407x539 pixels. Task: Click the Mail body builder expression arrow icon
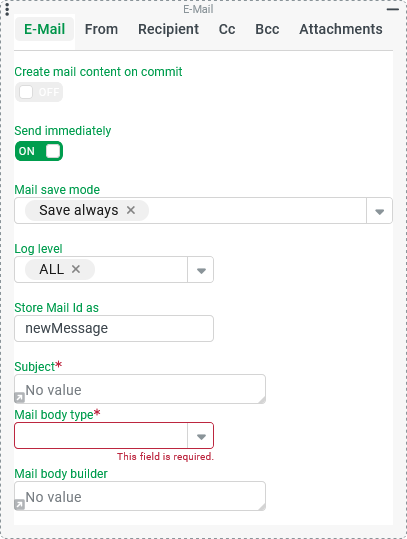click(x=19, y=505)
